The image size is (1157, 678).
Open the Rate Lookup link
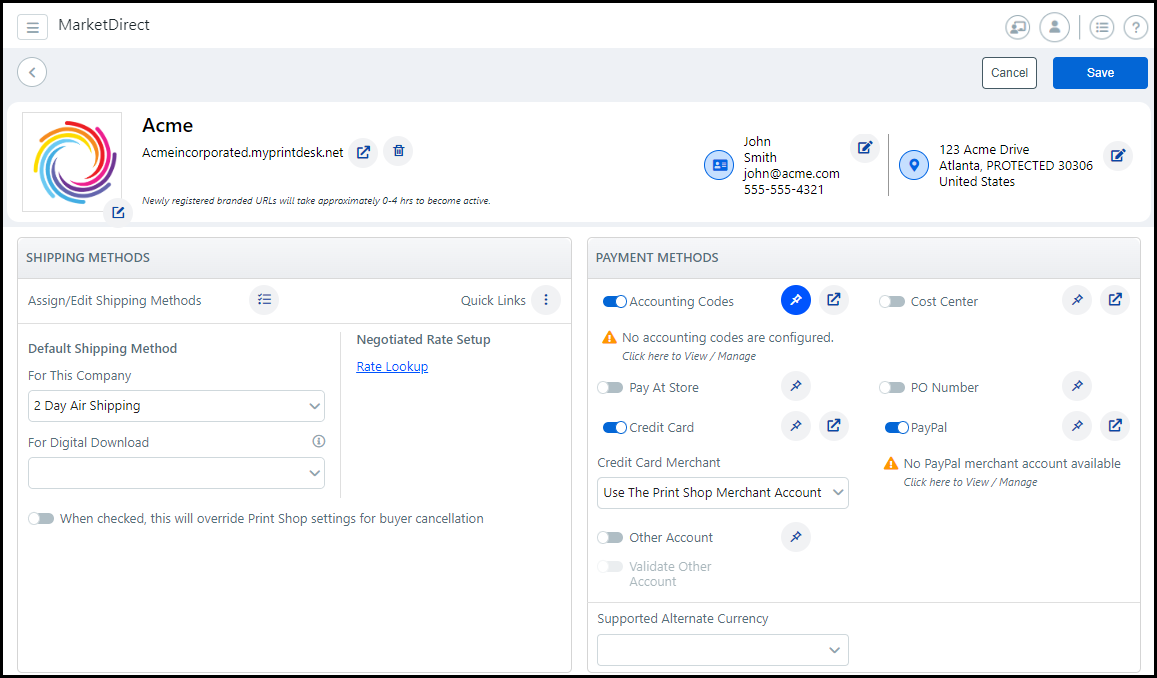point(392,367)
